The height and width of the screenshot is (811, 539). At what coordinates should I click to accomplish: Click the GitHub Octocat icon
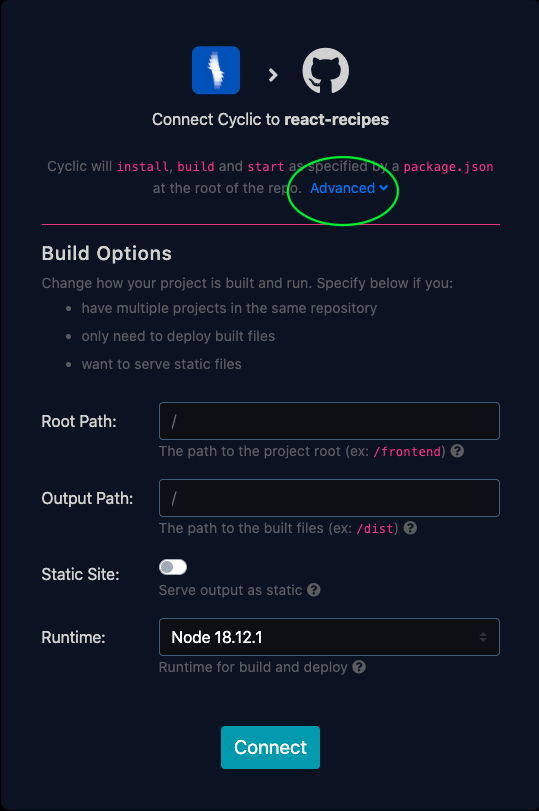(x=325, y=70)
